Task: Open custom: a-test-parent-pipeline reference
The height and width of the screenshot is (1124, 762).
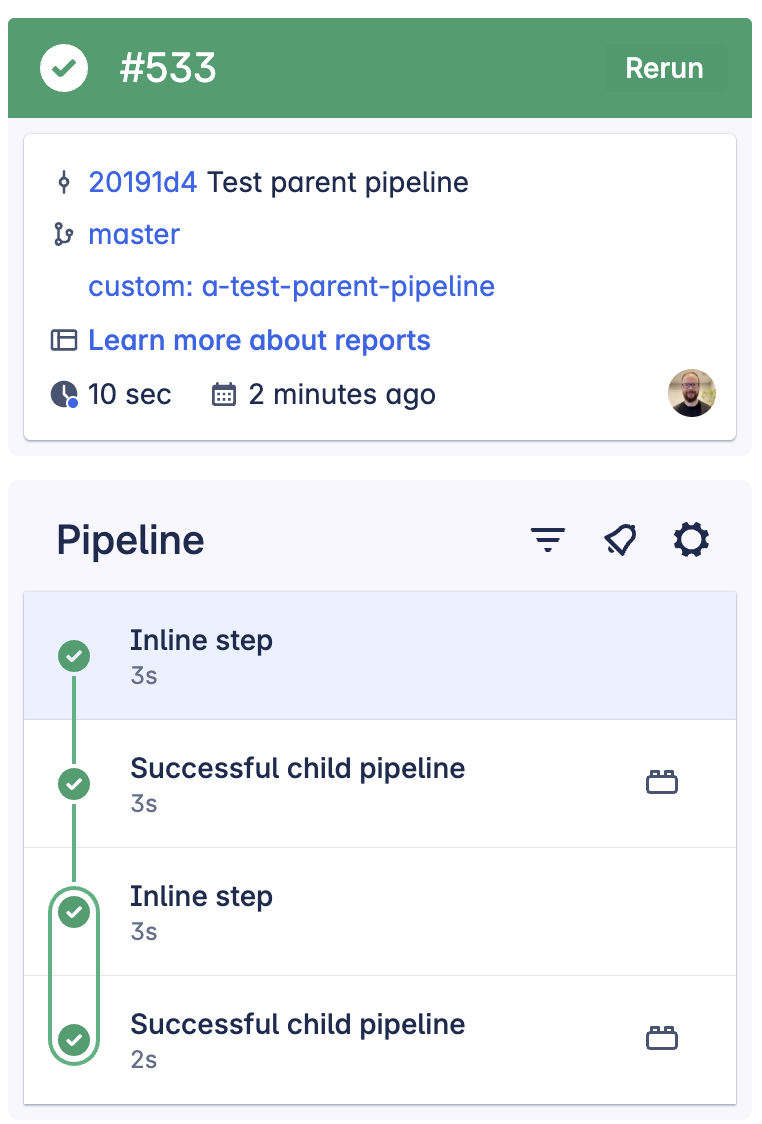Action: [292, 287]
